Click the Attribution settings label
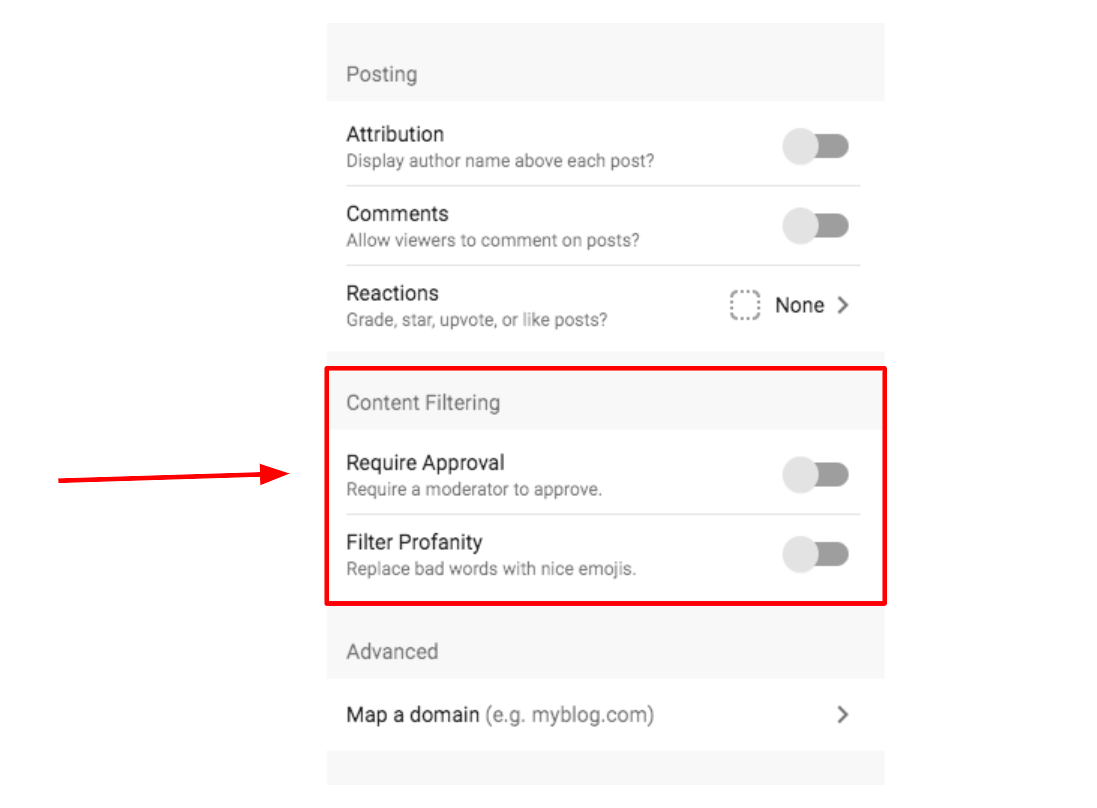 [x=395, y=134]
